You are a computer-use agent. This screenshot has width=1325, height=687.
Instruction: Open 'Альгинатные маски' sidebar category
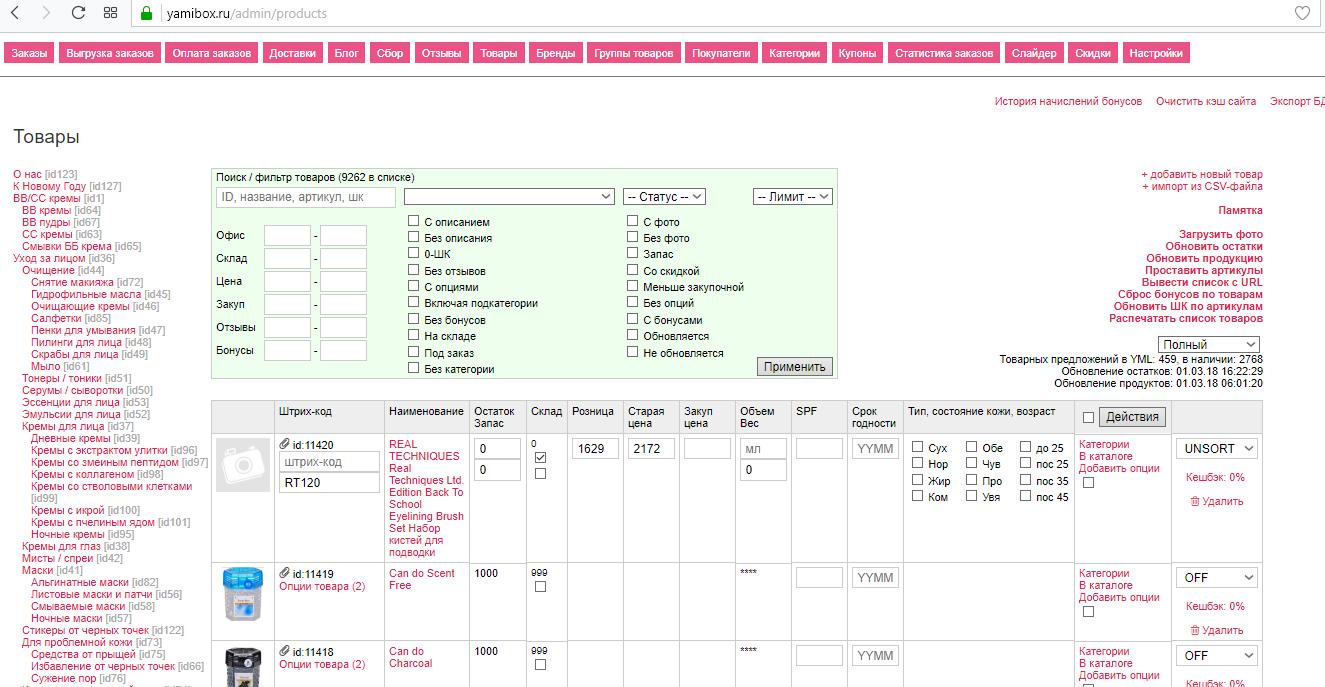80,582
